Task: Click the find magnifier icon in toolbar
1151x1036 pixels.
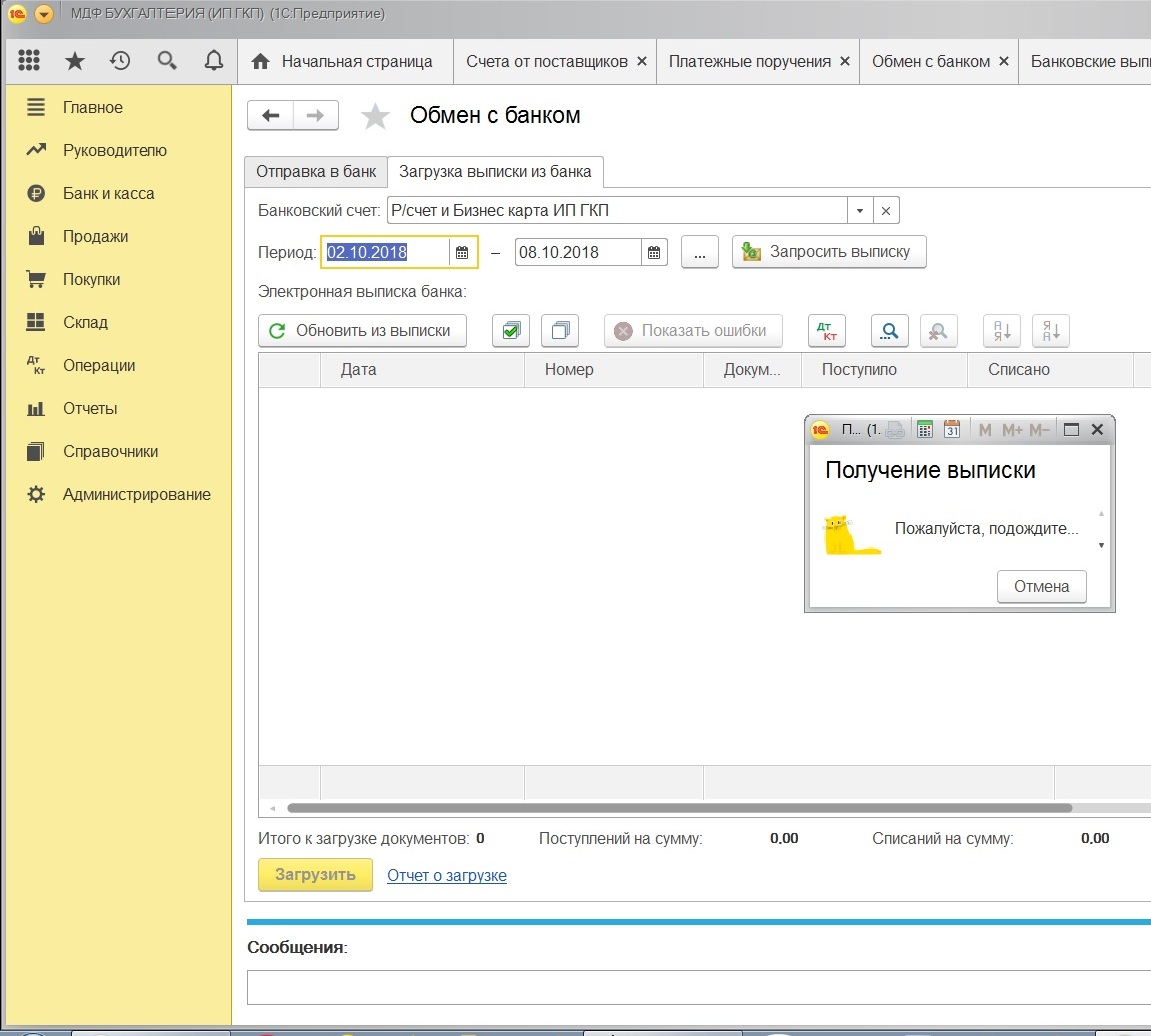Action: (x=889, y=331)
